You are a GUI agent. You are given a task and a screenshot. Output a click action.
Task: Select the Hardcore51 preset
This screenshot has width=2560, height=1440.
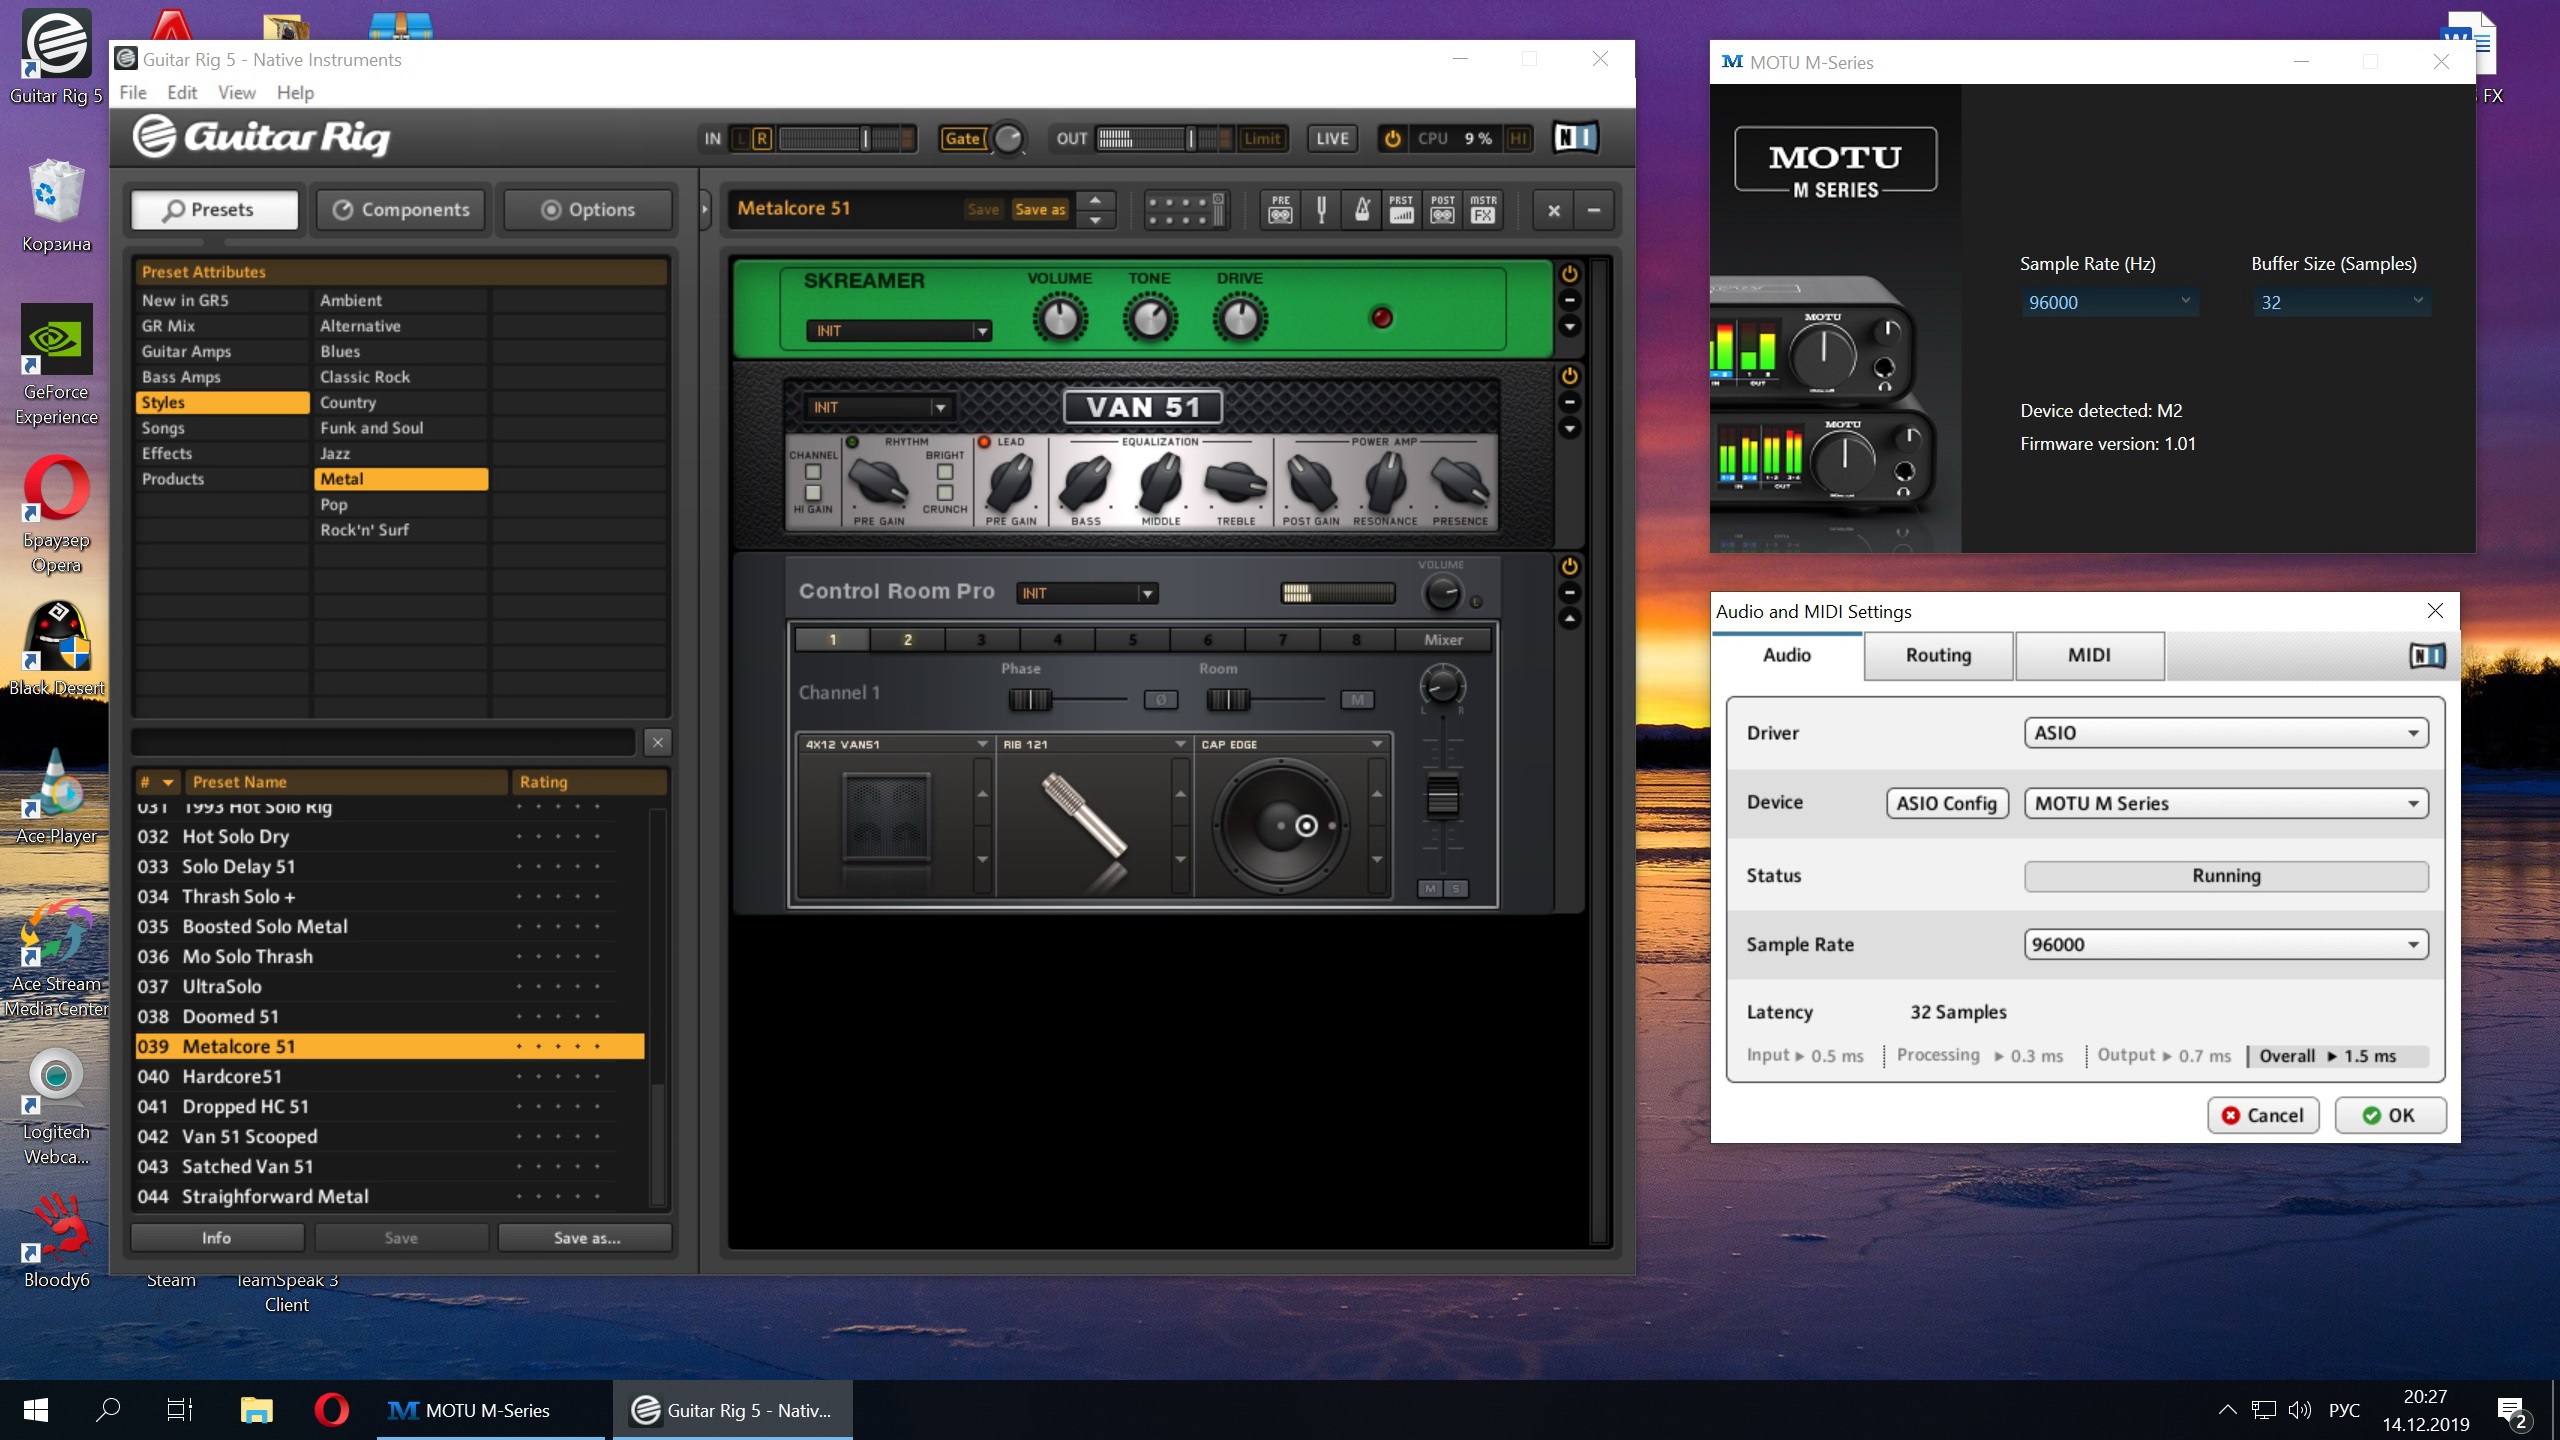[232, 1076]
